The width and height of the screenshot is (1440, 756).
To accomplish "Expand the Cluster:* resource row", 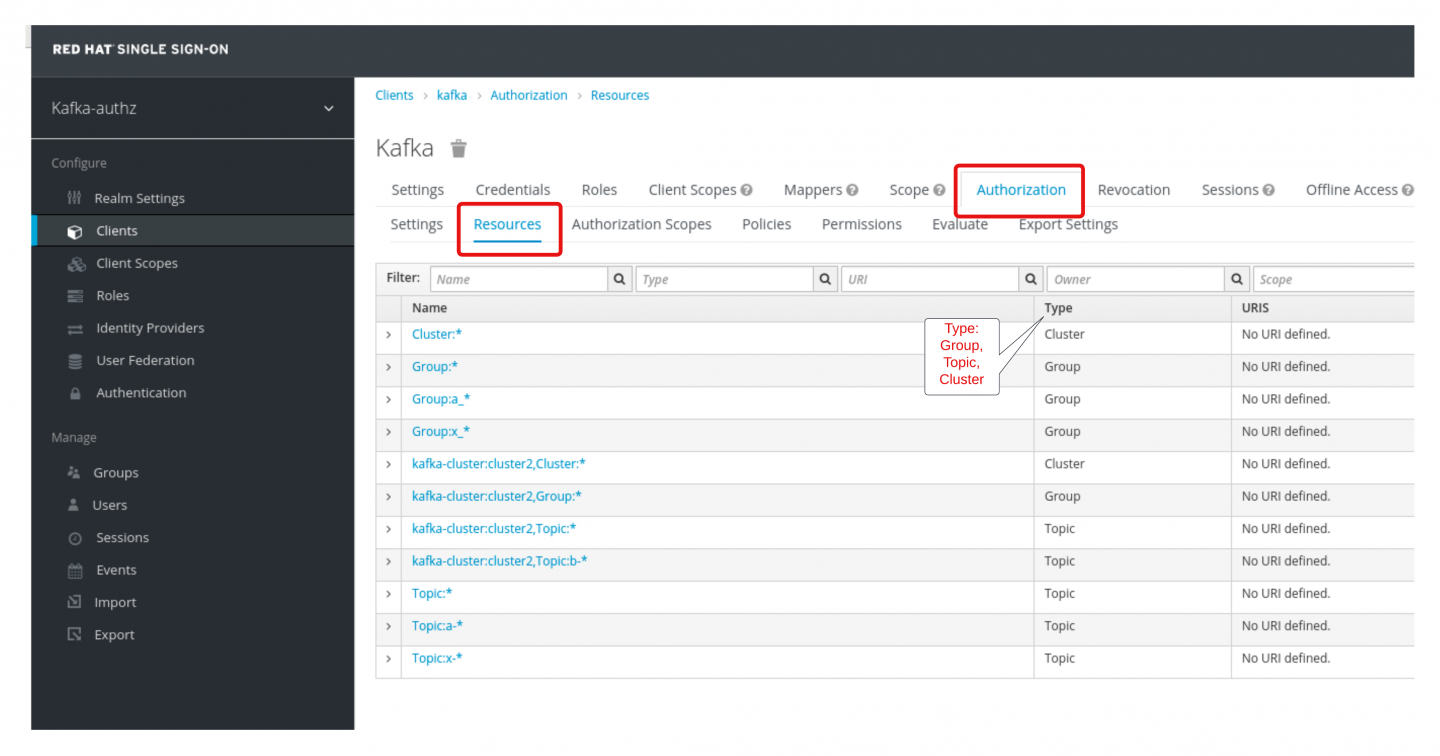I will tap(388, 335).
